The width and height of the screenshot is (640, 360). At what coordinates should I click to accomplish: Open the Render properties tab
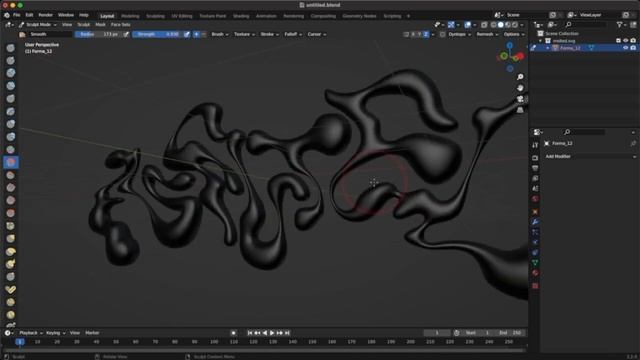click(x=535, y=158)
